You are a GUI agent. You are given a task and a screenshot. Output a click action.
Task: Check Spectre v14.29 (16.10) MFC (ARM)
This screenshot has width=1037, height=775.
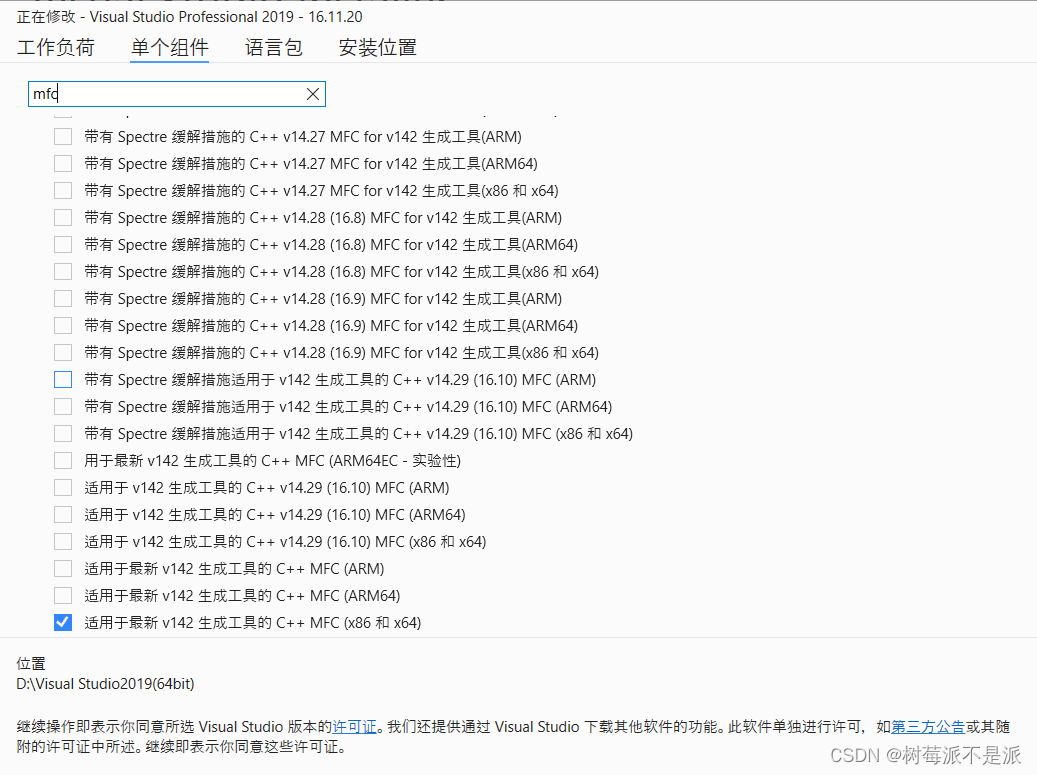(63, 380)
